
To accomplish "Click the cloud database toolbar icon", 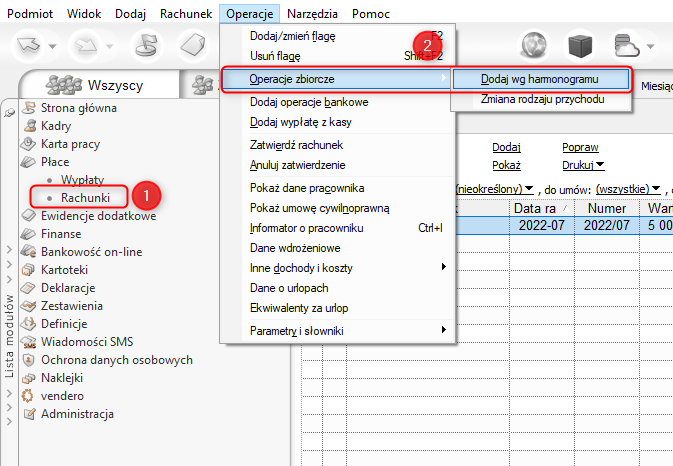I will (x=627, y=45).
